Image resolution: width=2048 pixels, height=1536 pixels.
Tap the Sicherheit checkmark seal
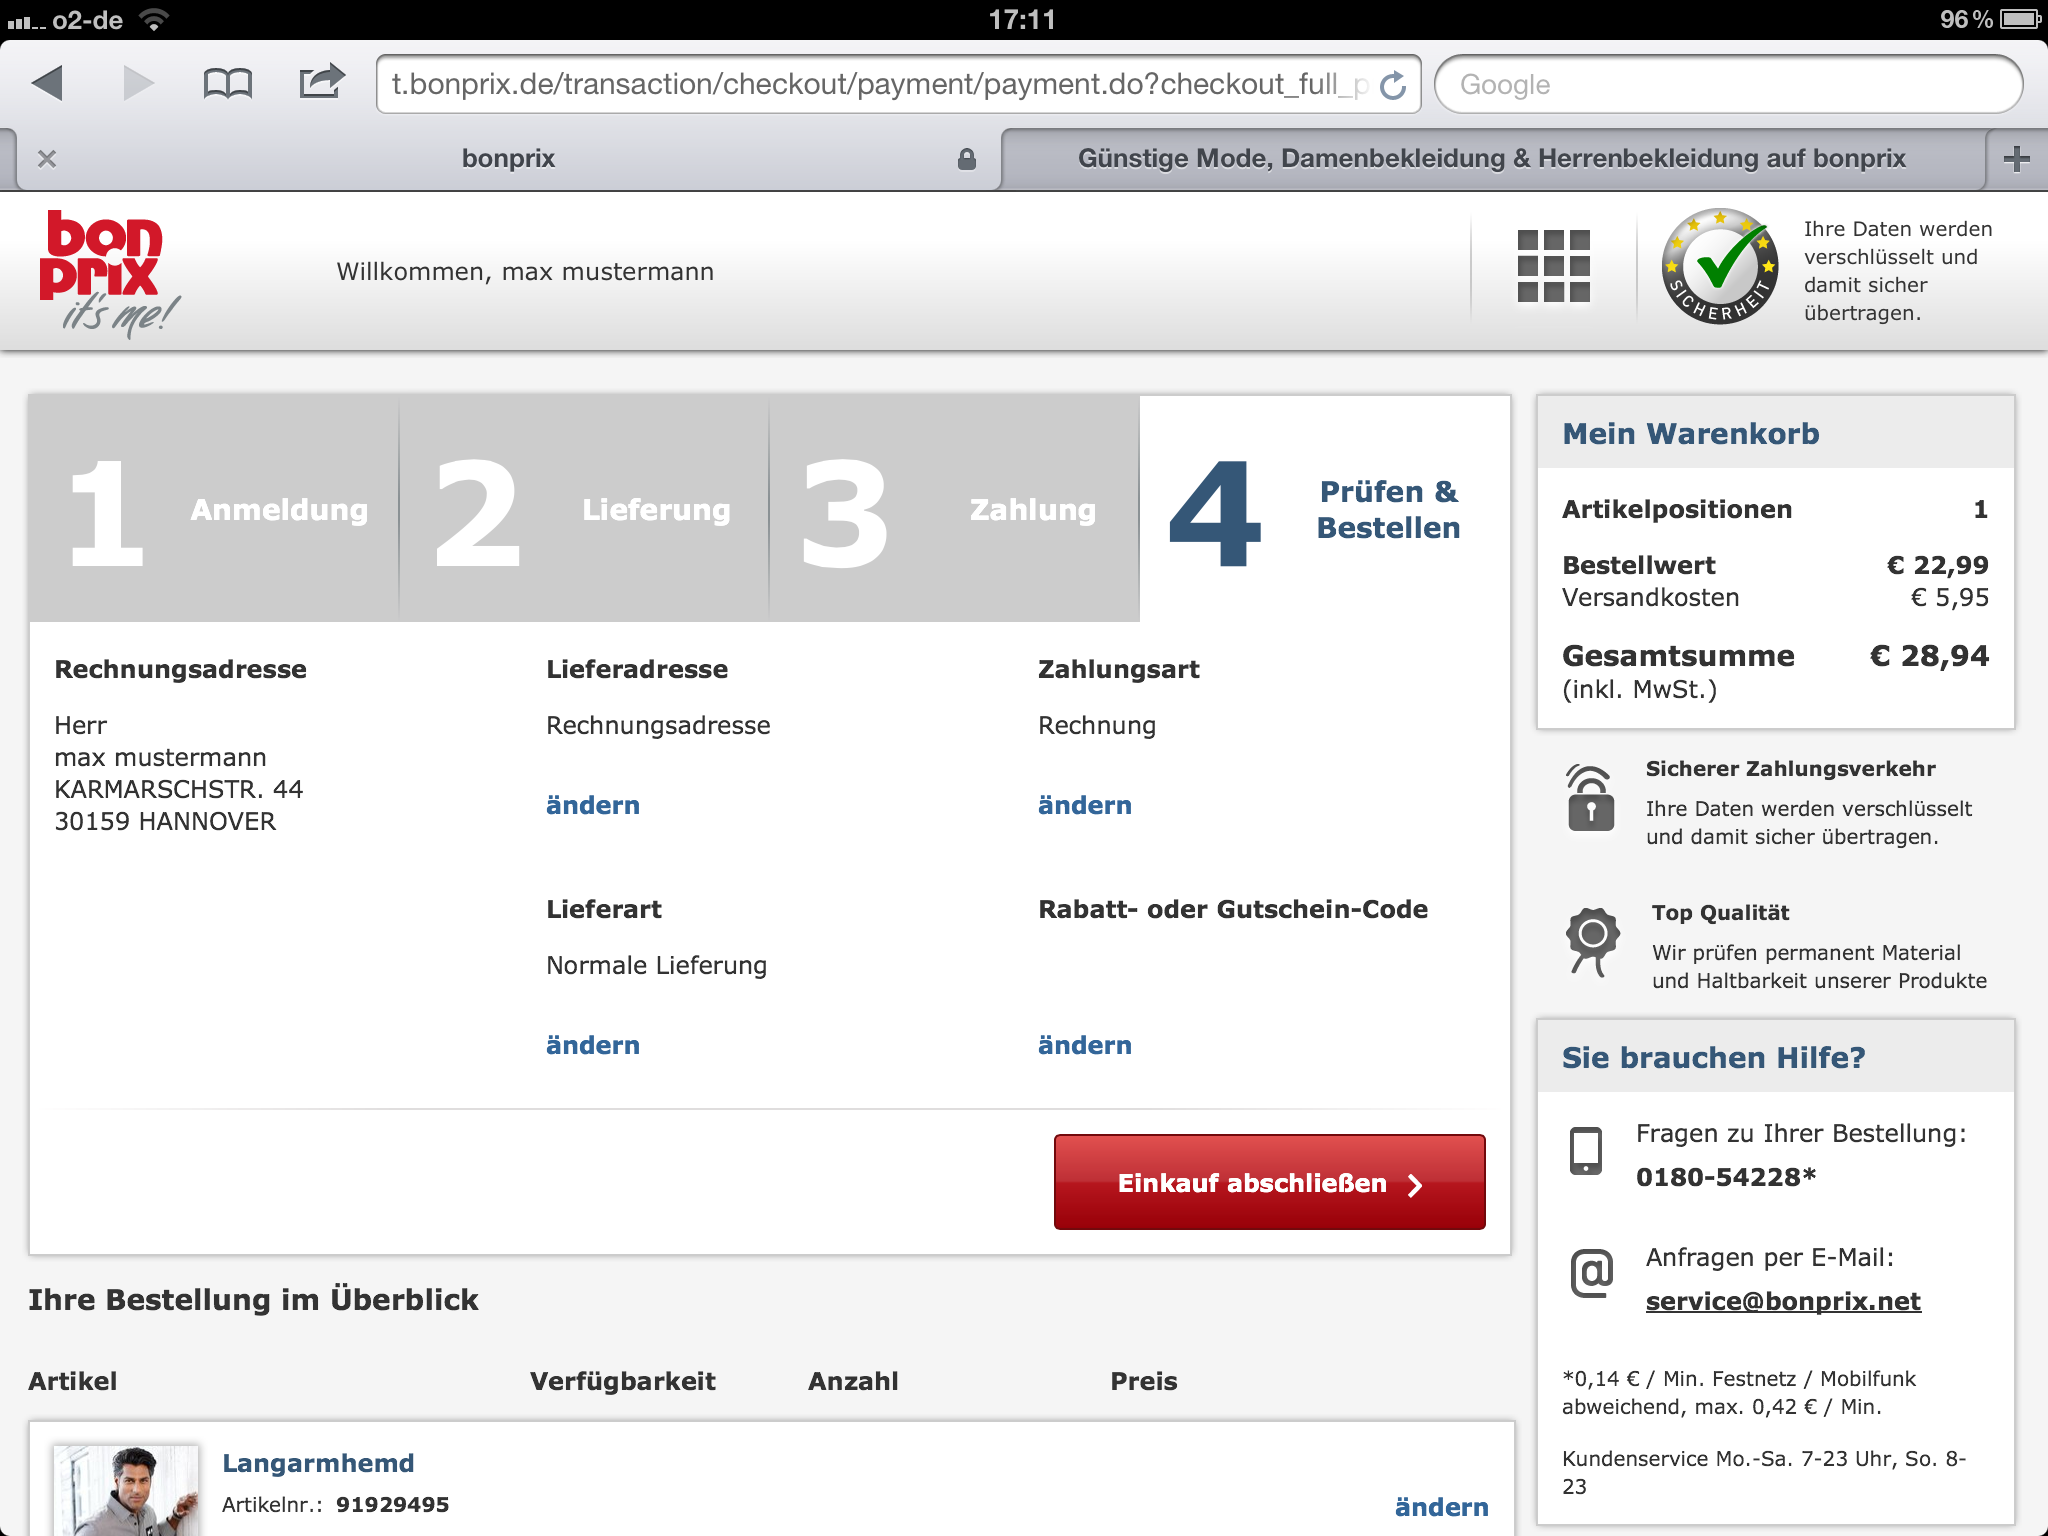point(1719,266)
